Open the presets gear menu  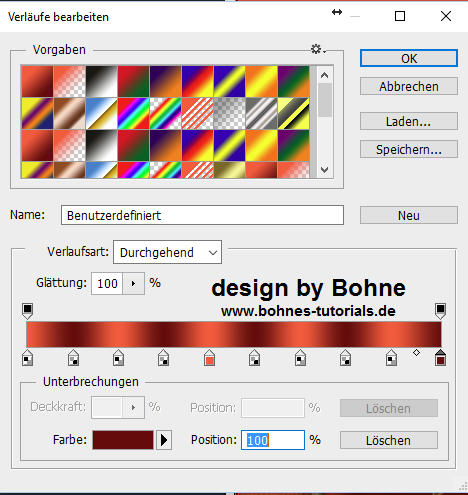click(318, 50)
